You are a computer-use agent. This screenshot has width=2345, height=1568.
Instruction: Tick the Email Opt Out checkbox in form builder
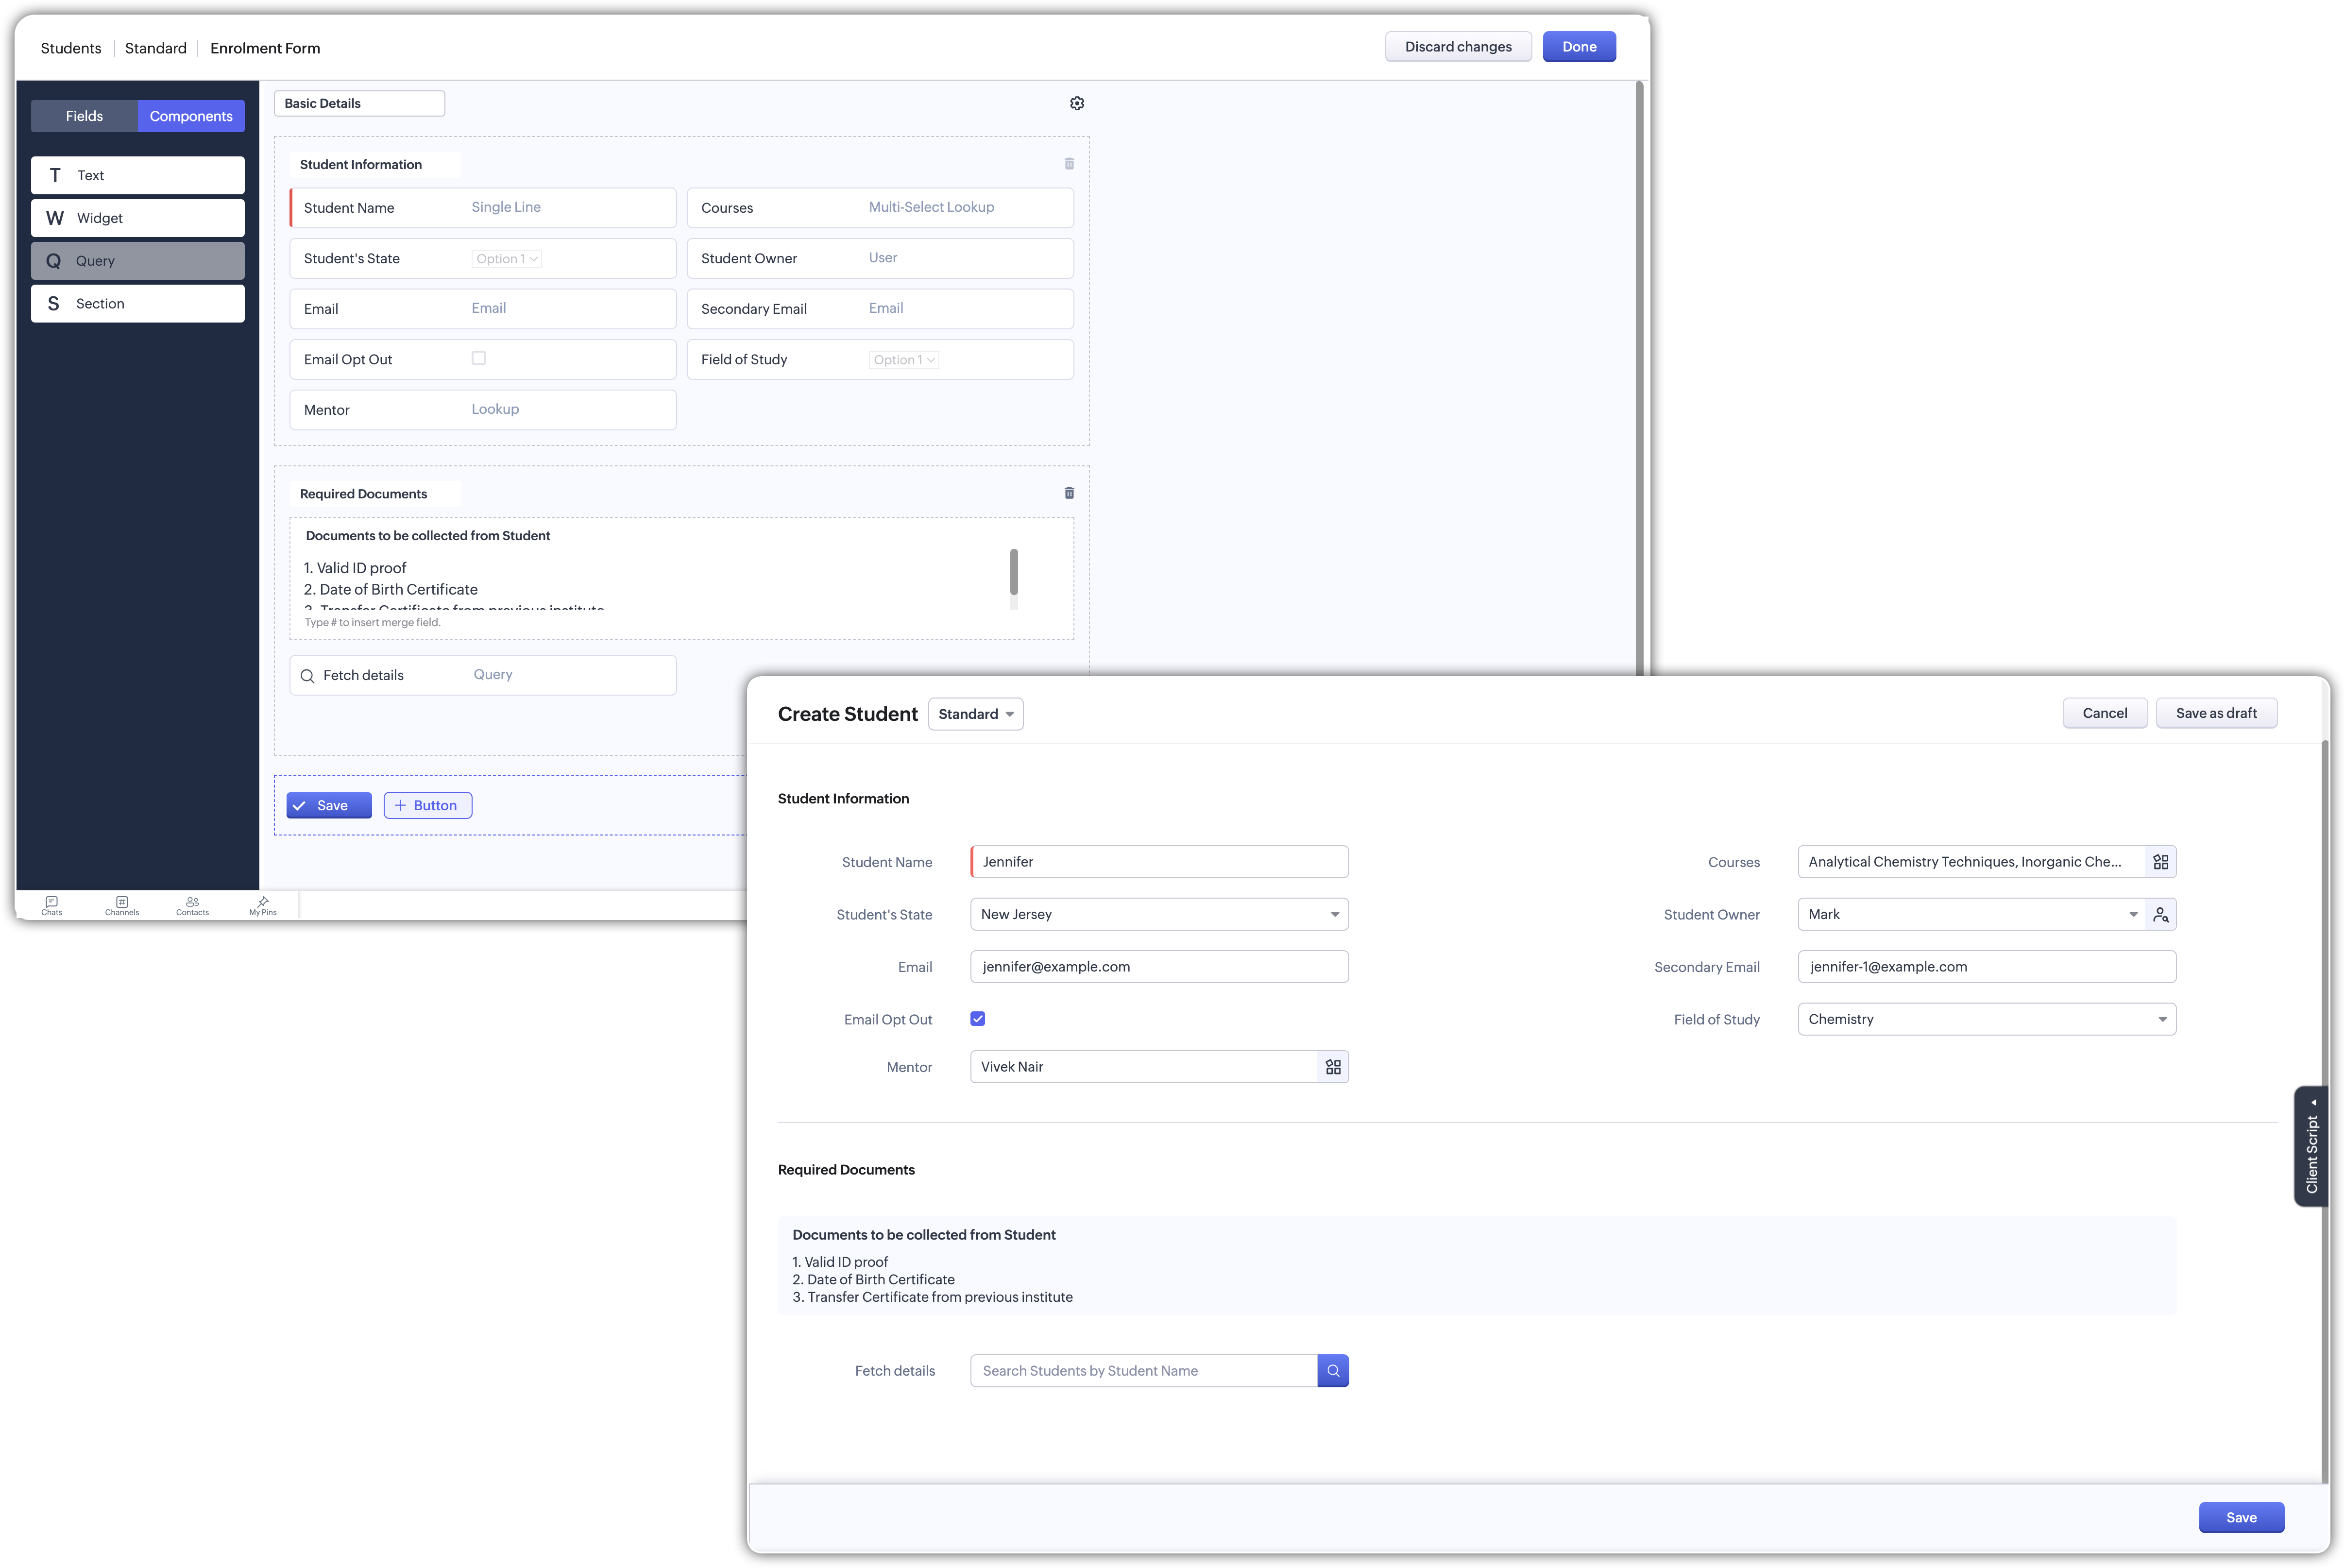coord(479,358)
